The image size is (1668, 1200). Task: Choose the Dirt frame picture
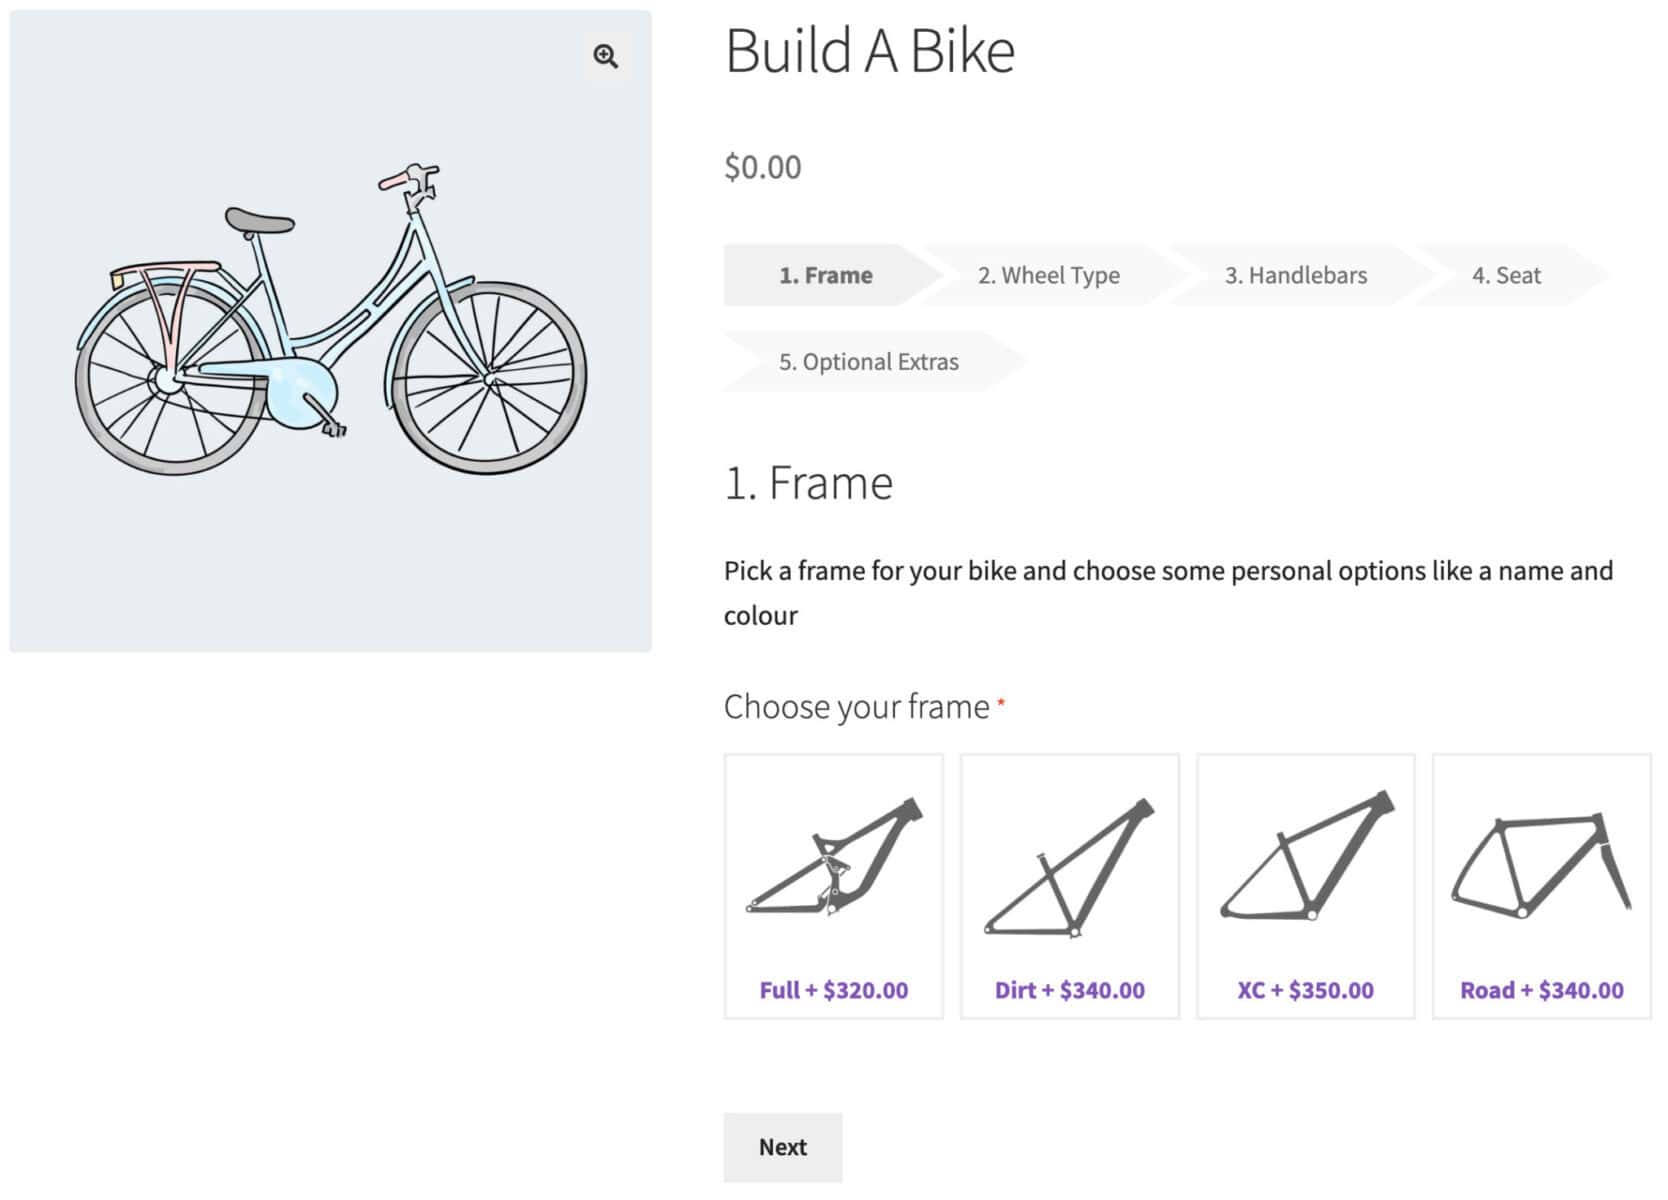[x=1069, y=868]
